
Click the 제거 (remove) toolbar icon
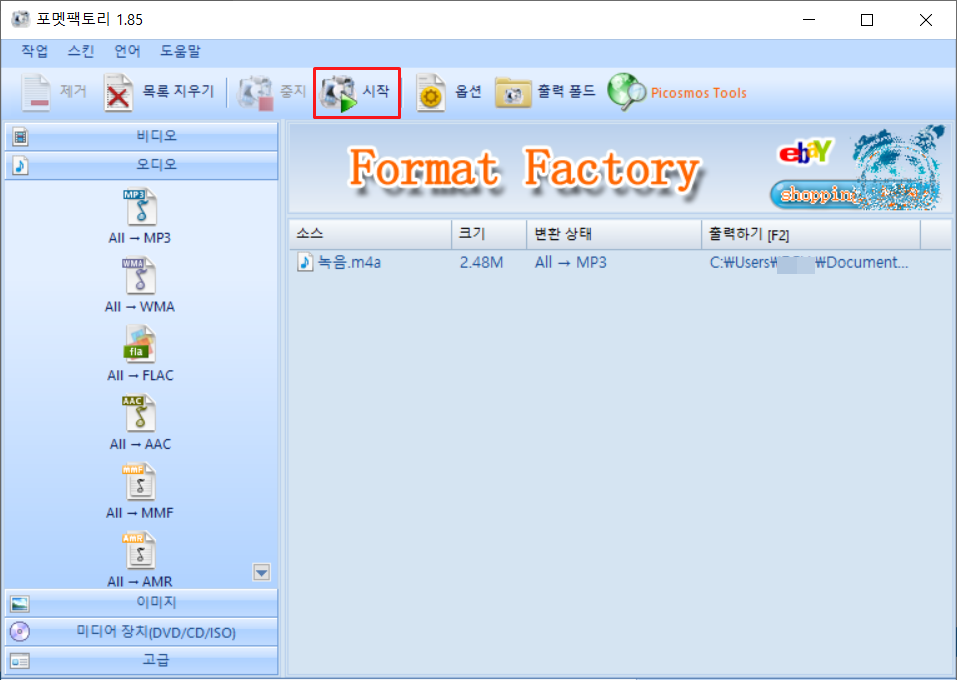tap(37, 92)
